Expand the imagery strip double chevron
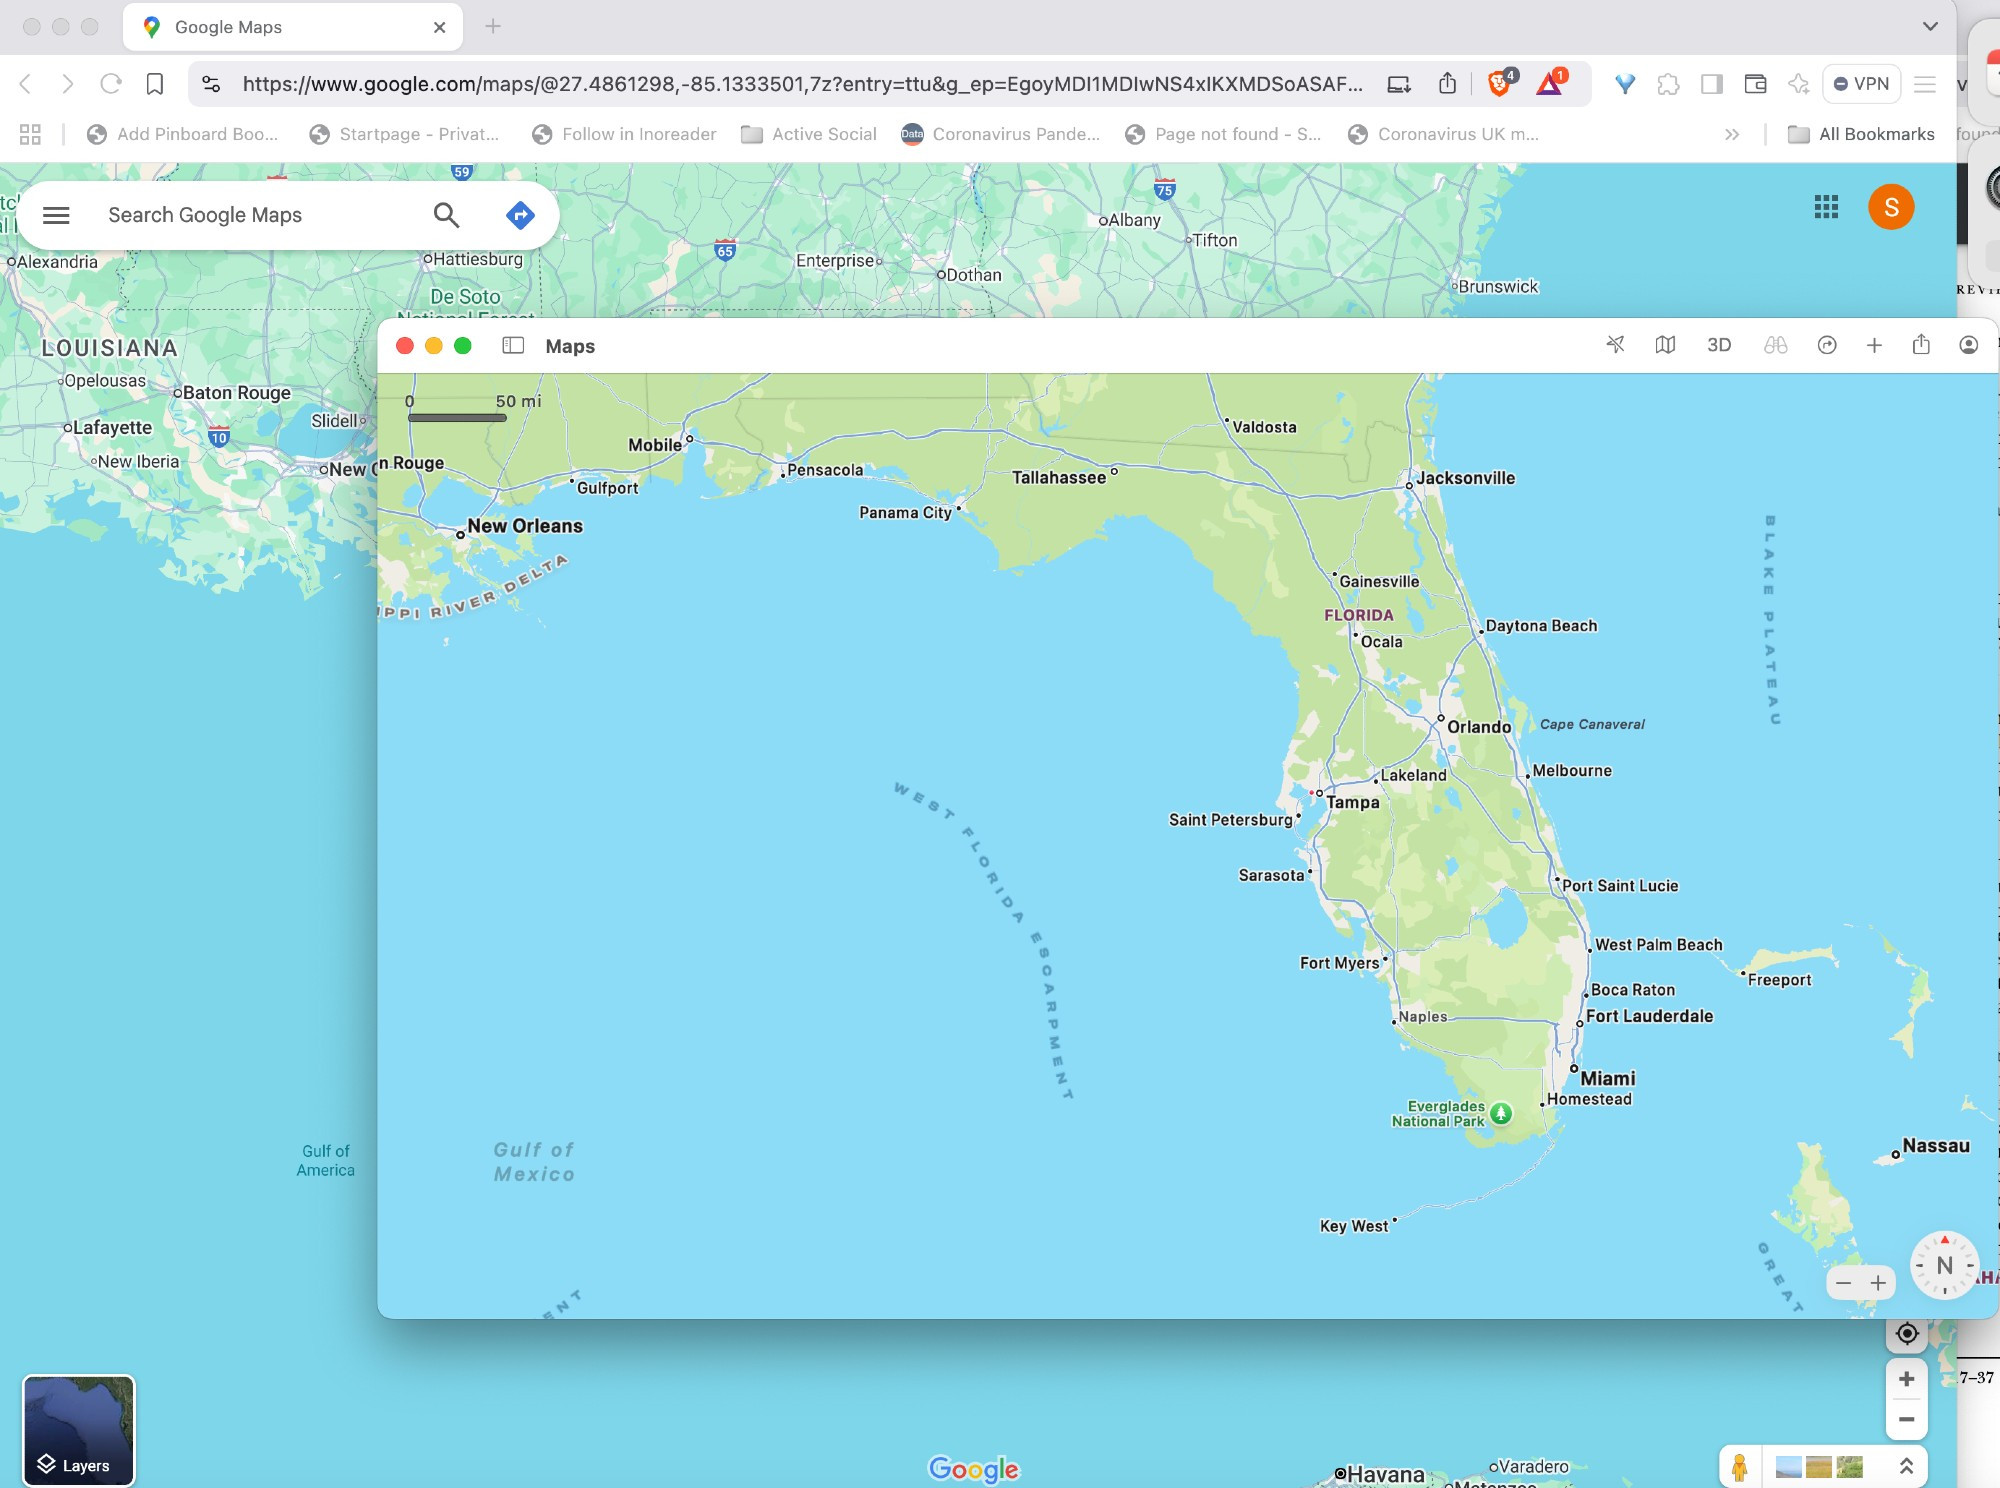The image size is (2000, 1488). coord(1906,1466)
